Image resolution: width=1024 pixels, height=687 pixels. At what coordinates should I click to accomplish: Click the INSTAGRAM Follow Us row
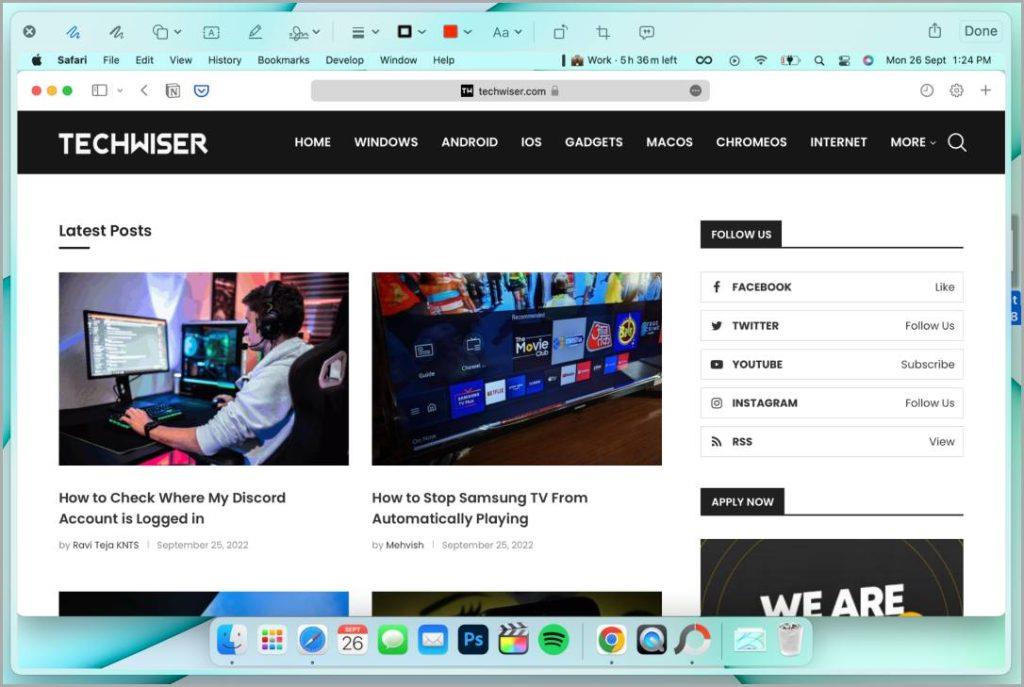tap(831, 403)
